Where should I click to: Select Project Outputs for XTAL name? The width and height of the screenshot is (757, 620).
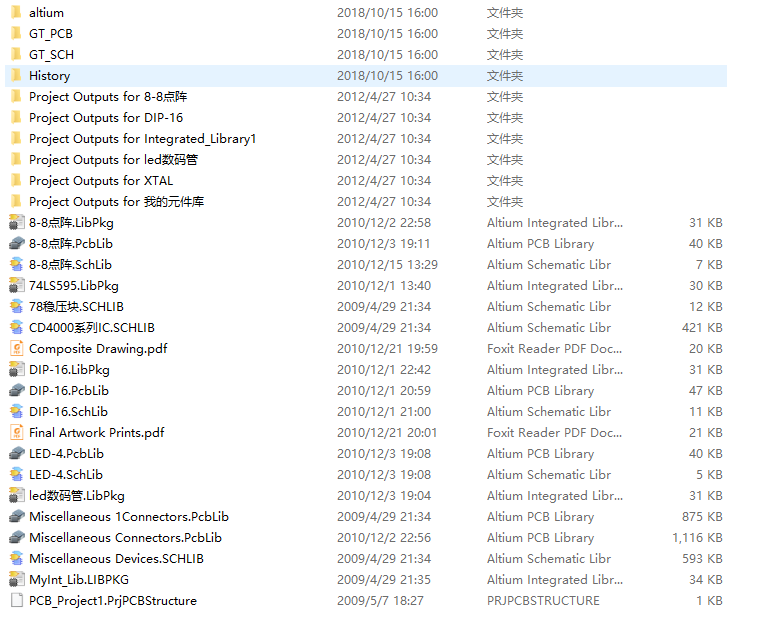coord(101,181)
